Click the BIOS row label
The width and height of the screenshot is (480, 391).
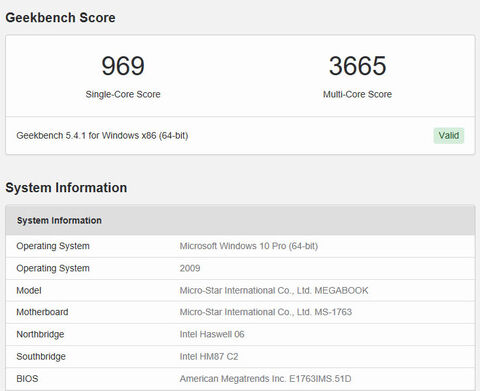(x=27, y=379)
